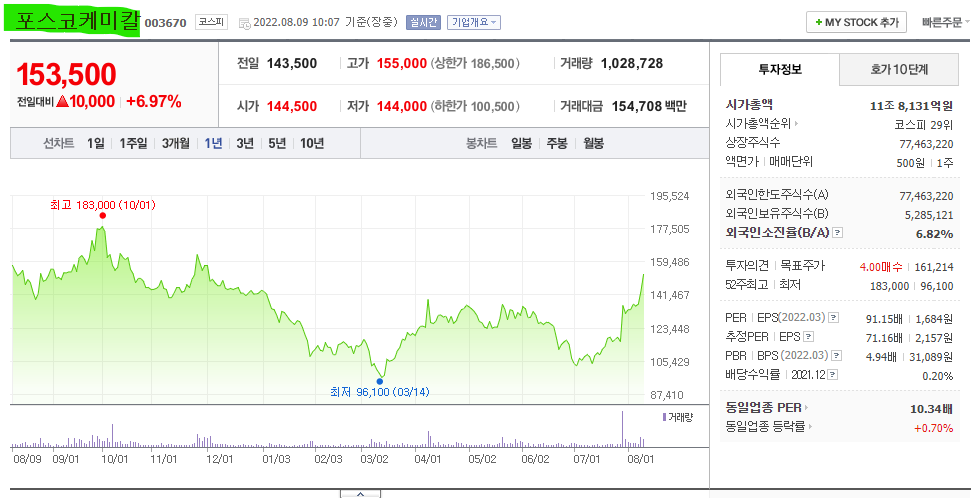Open the 동일업종 PER link
Viewport: 980px width, 498px height.
coord(764,408)
